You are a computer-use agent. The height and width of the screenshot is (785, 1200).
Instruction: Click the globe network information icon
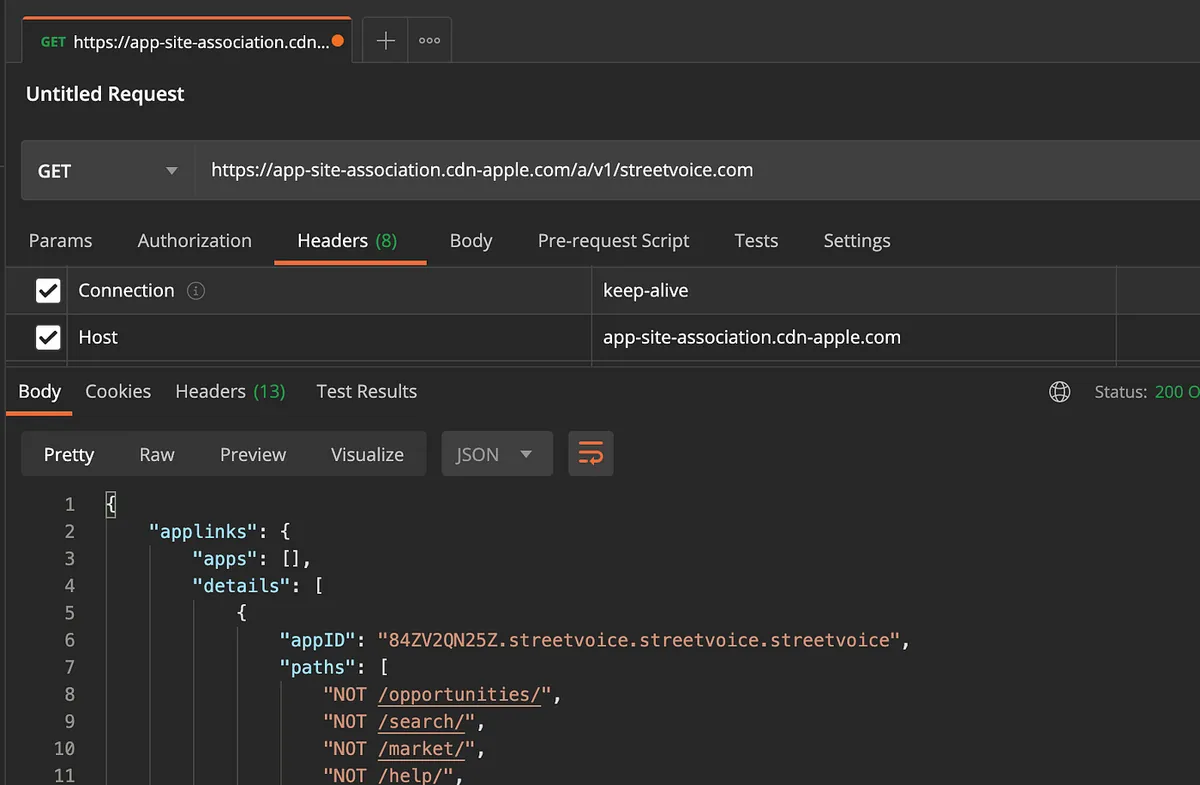[x=1059, y=392]
